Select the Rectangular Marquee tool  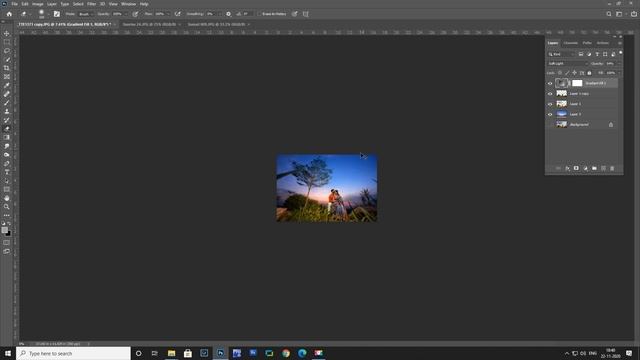tap(7, 42)
